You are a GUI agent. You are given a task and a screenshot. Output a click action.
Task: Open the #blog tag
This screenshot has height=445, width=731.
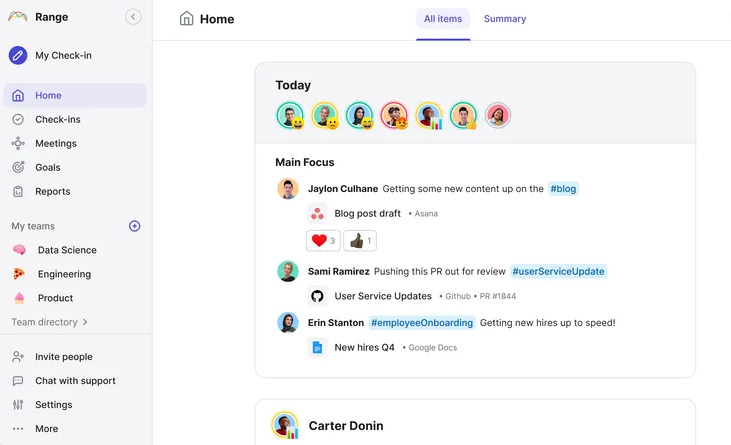pyautogui.click(x=563, y=189)
